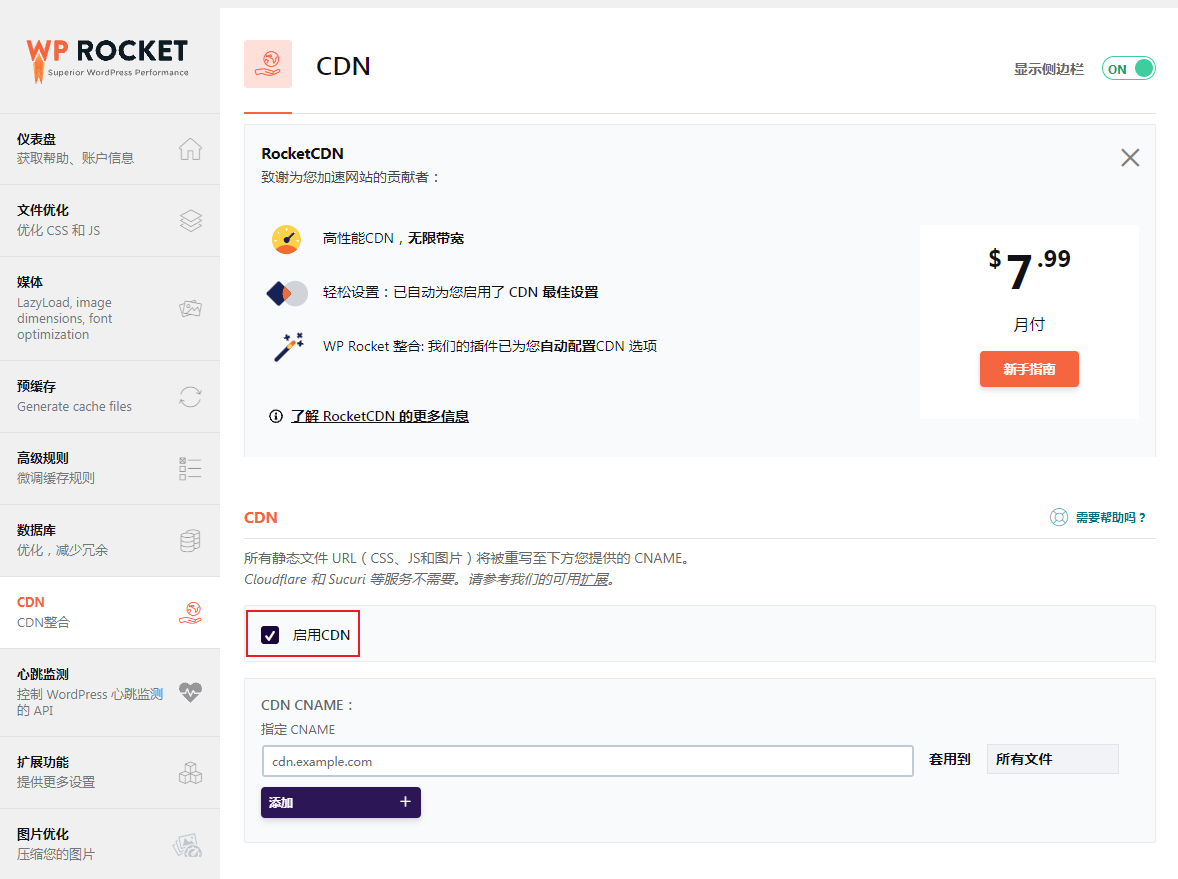Open the 扩展 link in CDN description
Image resolution: width=1178 pixels, height=879 pixels.
pos(594,579)
